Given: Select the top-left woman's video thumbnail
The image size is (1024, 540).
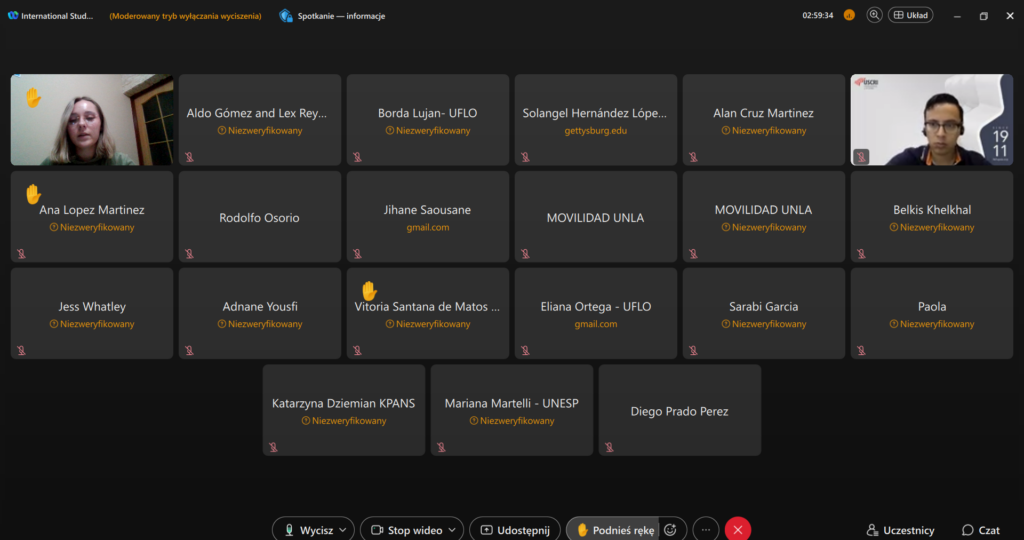Looking at the screenshot, I should pyautogui.click(x=92, y=120).
